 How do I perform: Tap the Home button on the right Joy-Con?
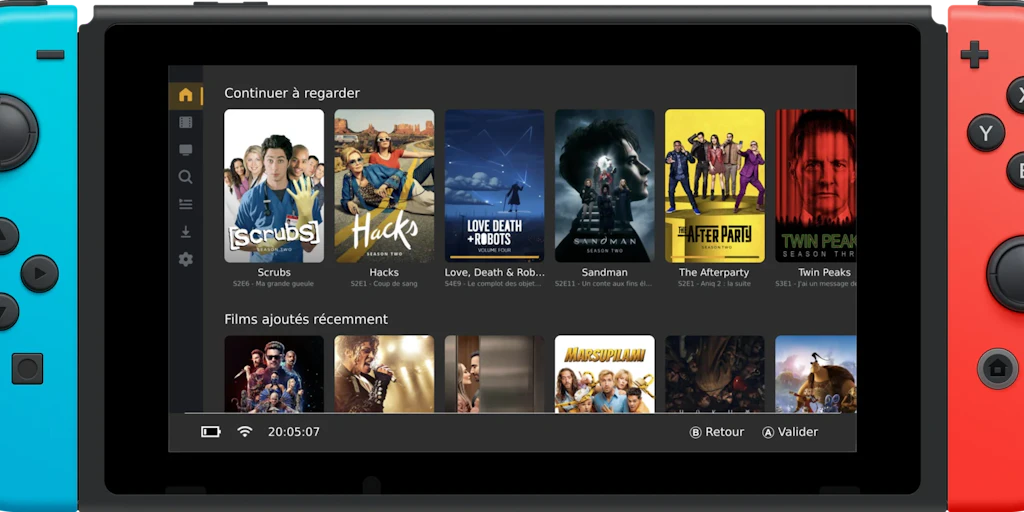(x=997, y=368)
